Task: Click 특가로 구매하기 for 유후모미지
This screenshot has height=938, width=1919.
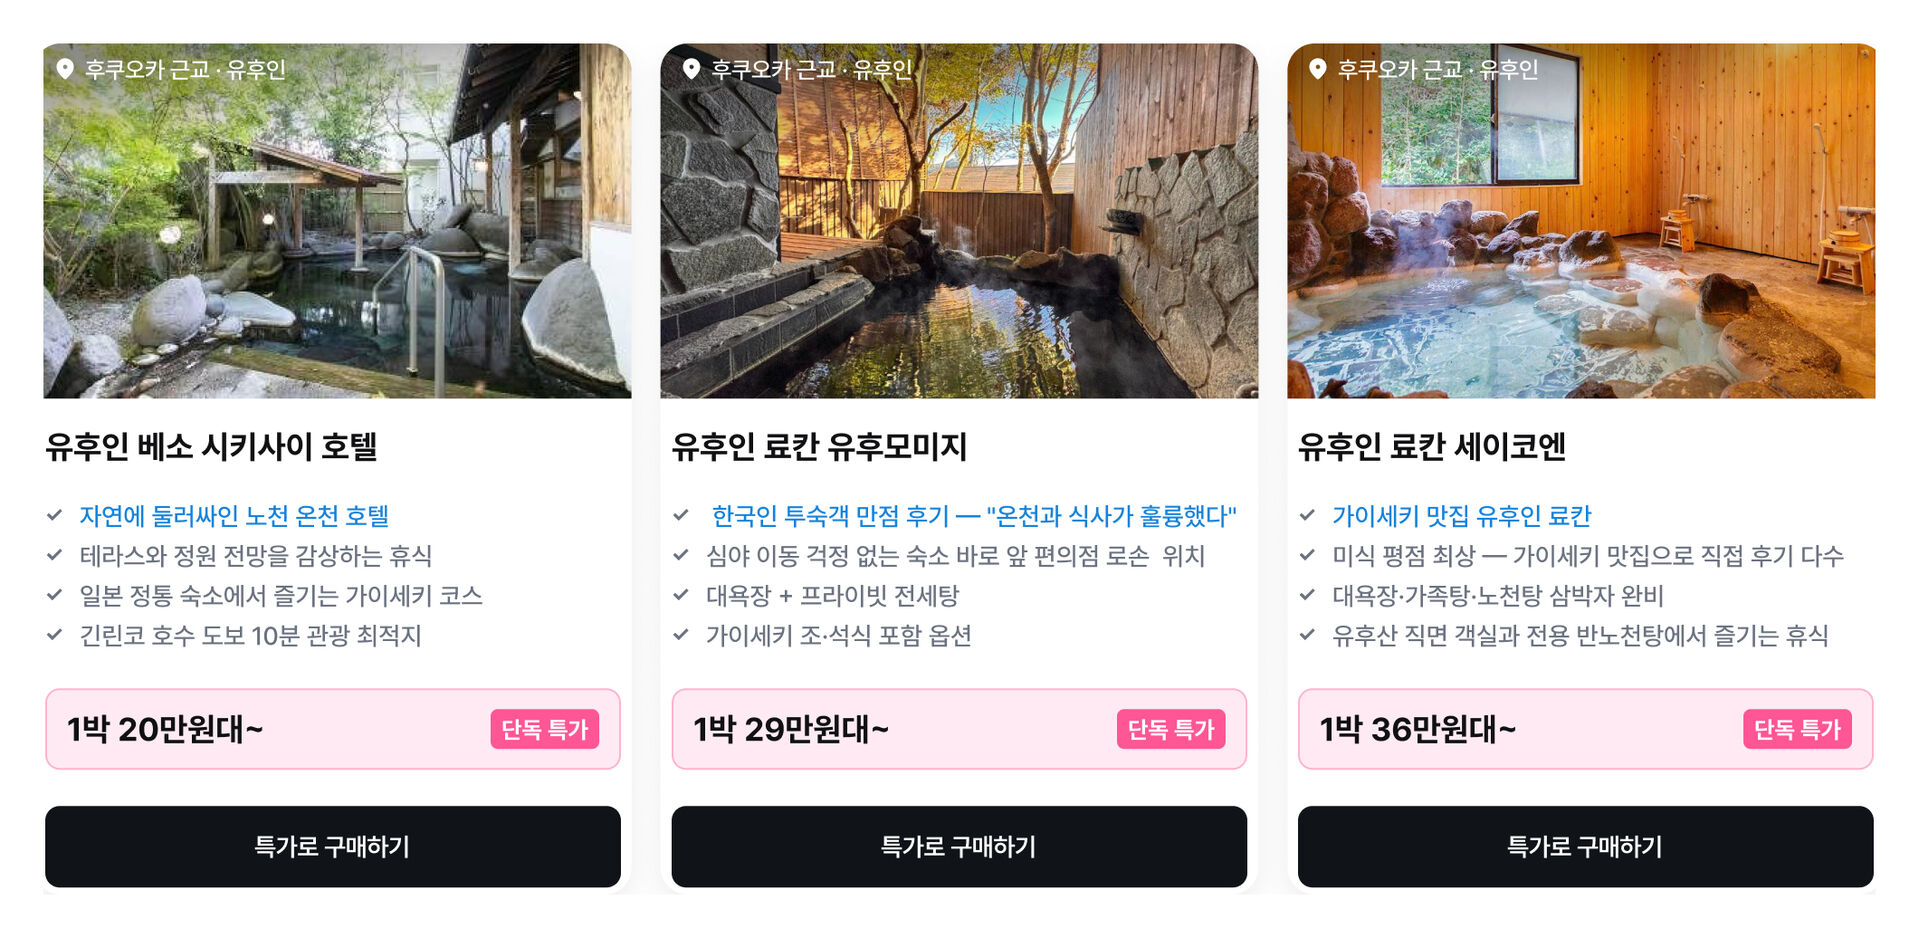Action: pyautogui.click(x=959, y=846)
